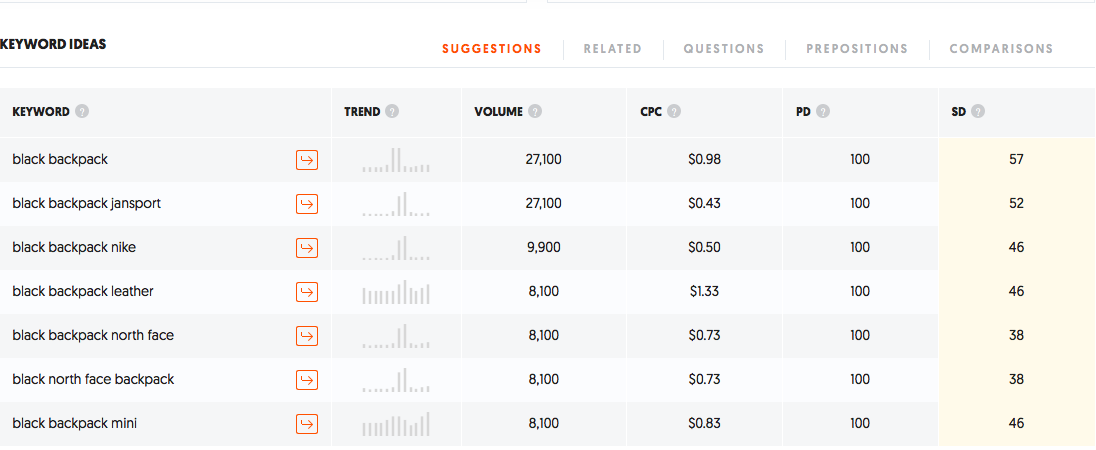Image resolution: width=1096 pixels, height=450 pixels.
Task: Open arrow icon for black backpack north face
Action: pos(307,336)
